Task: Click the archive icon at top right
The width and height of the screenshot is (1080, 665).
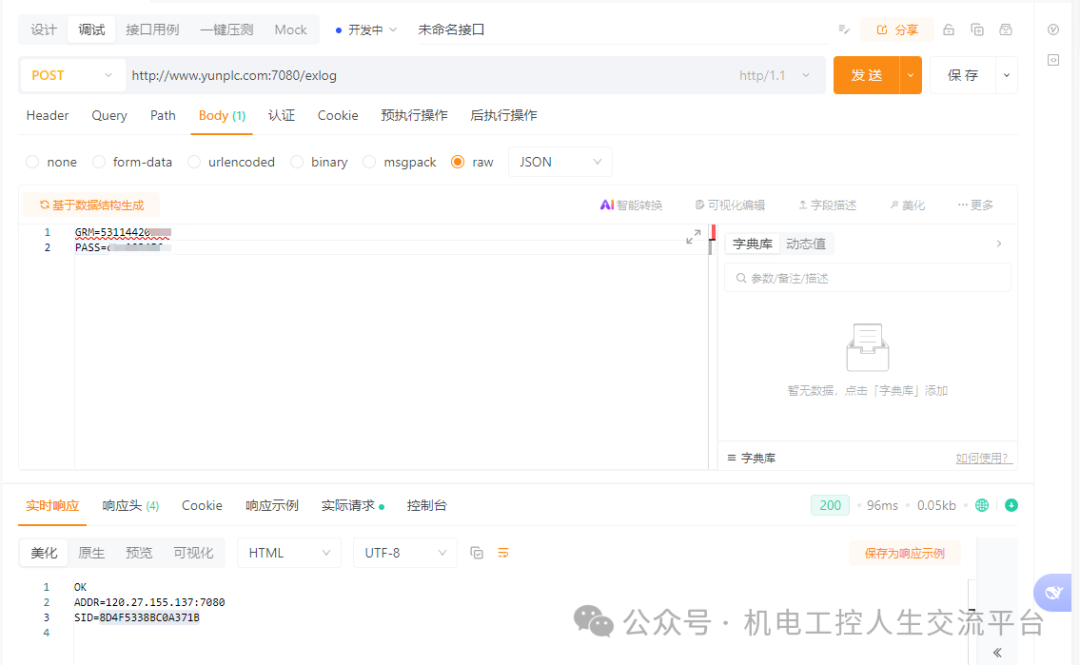Action: (1006, 30)
